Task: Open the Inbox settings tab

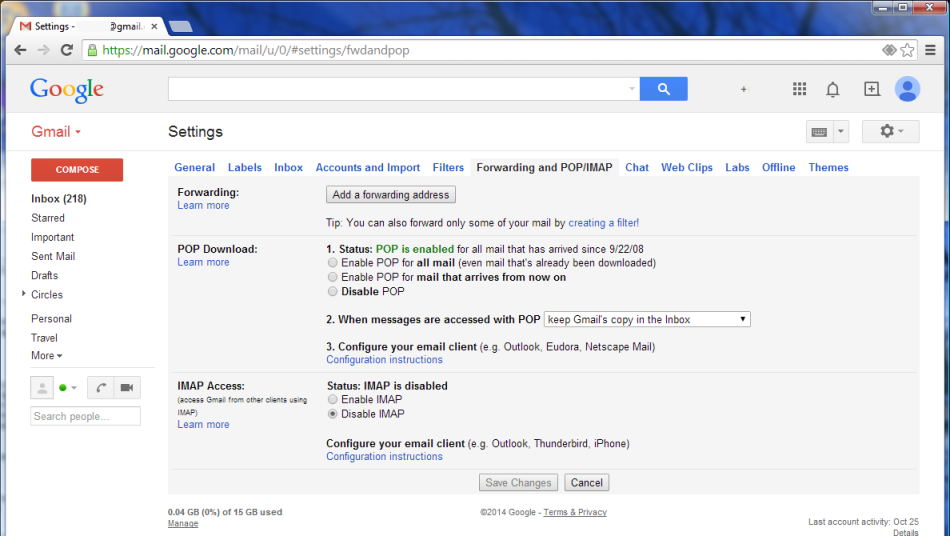Action: (x=288, y=167)
